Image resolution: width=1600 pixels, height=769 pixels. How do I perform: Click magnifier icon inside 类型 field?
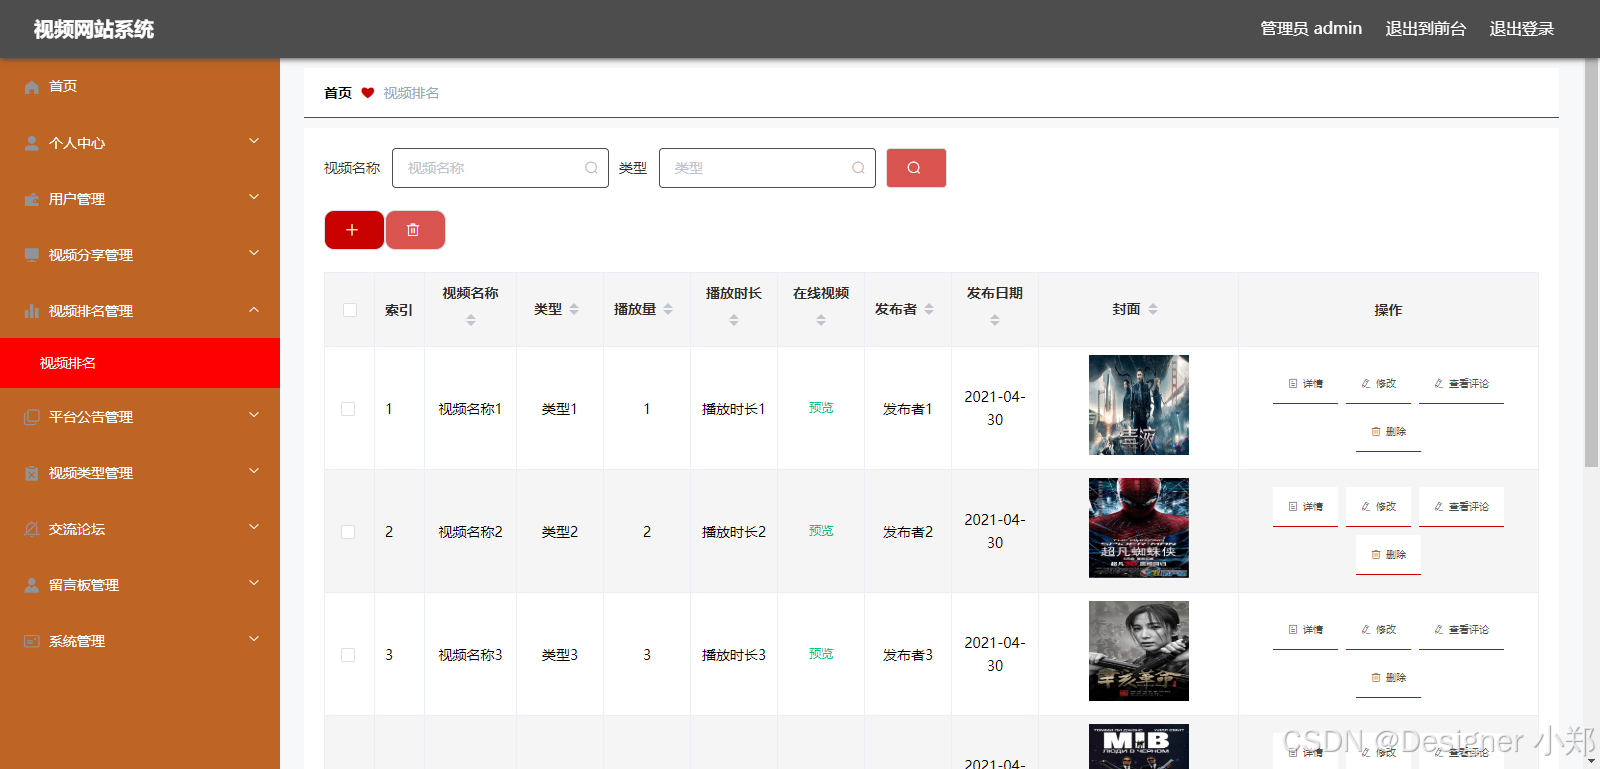(858, 168)
